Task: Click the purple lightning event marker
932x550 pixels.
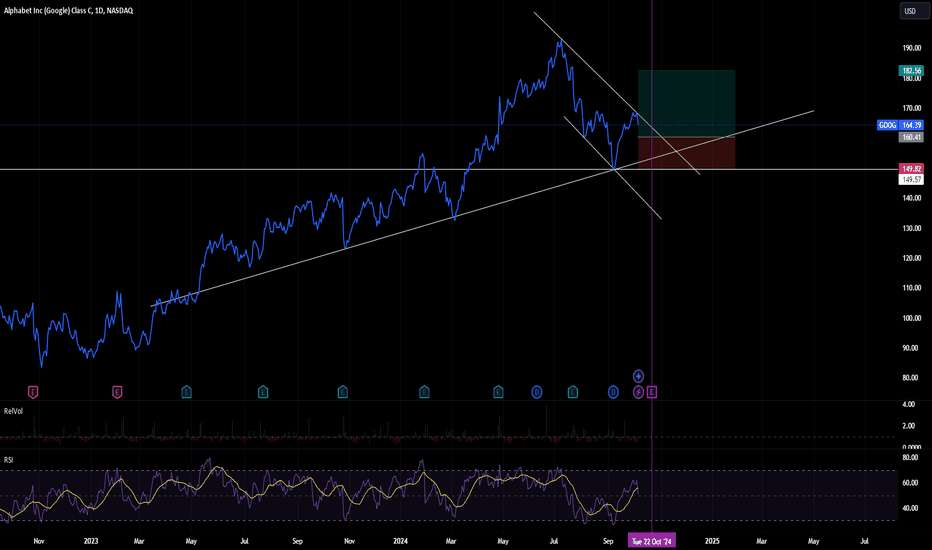Action: click(638, 392)
